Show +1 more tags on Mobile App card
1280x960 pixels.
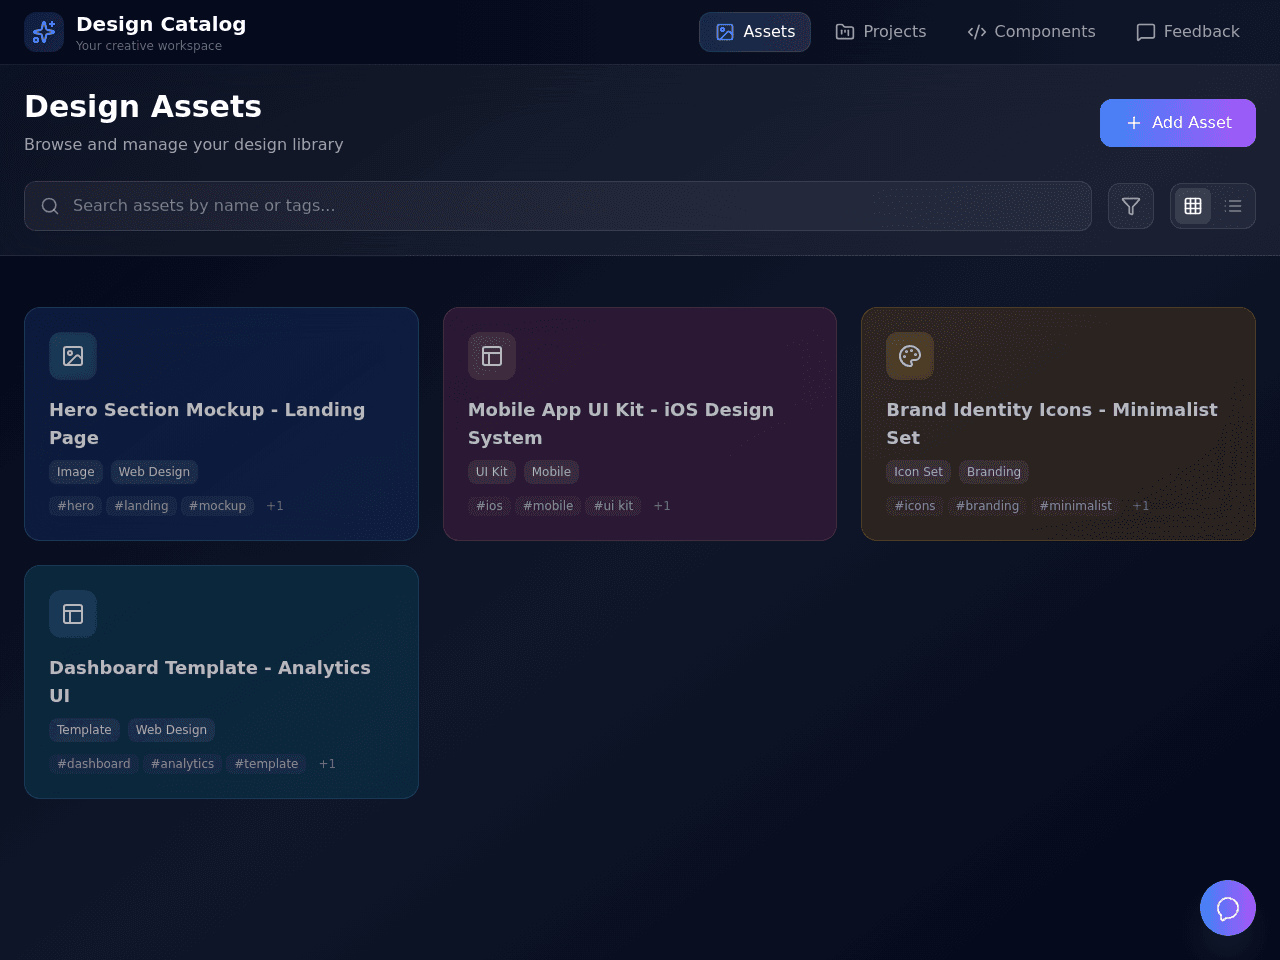point(662,506)
